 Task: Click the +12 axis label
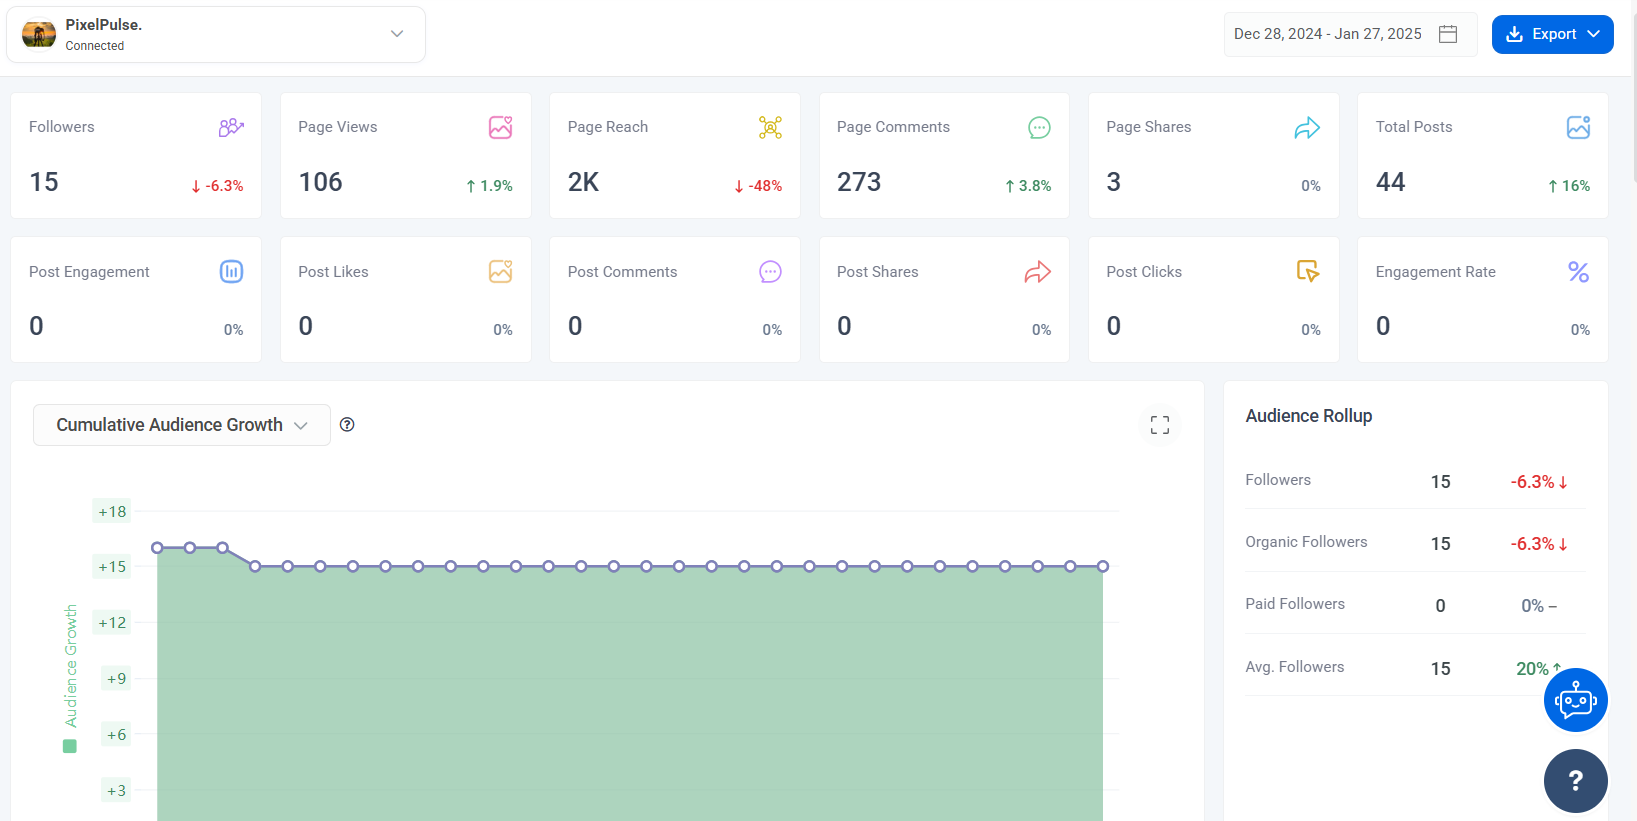pyautogui.click(x=112, y=622)
